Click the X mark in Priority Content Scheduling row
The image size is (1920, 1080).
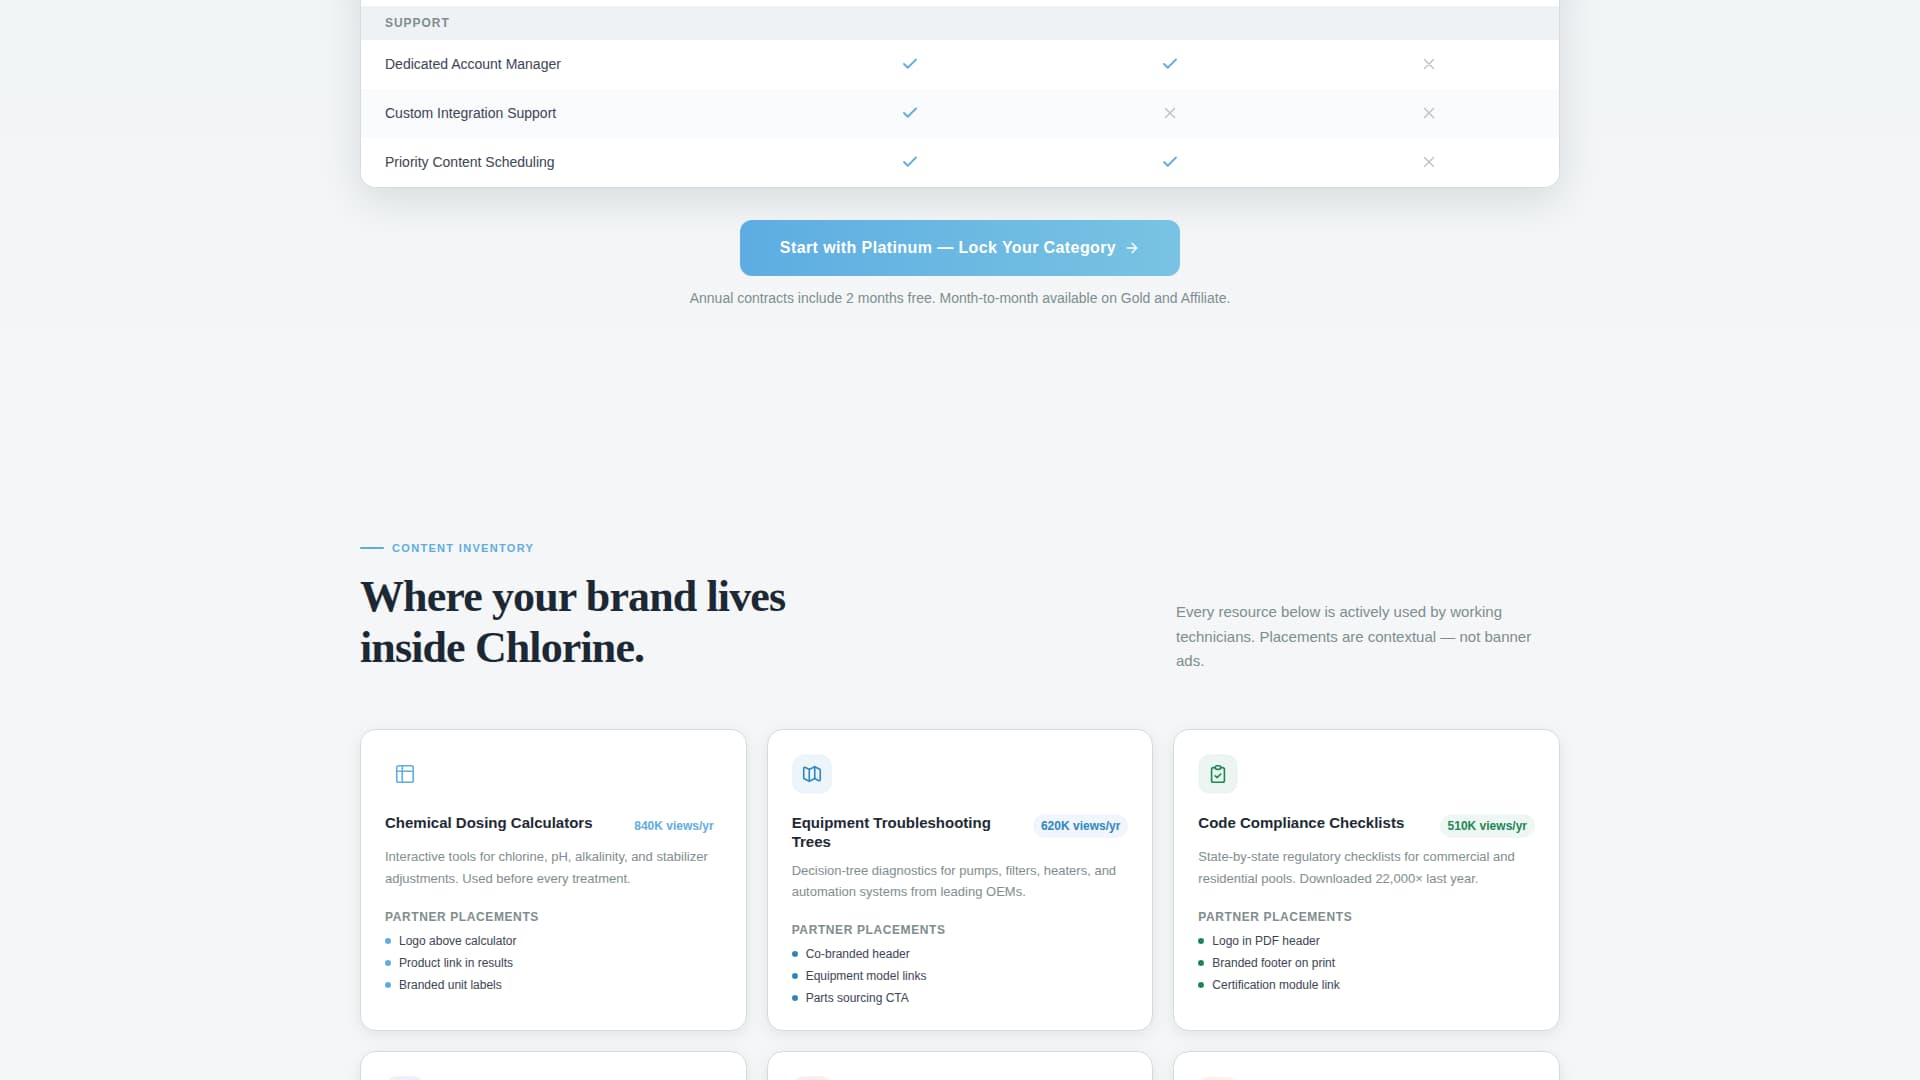[x=1429, y=162]
